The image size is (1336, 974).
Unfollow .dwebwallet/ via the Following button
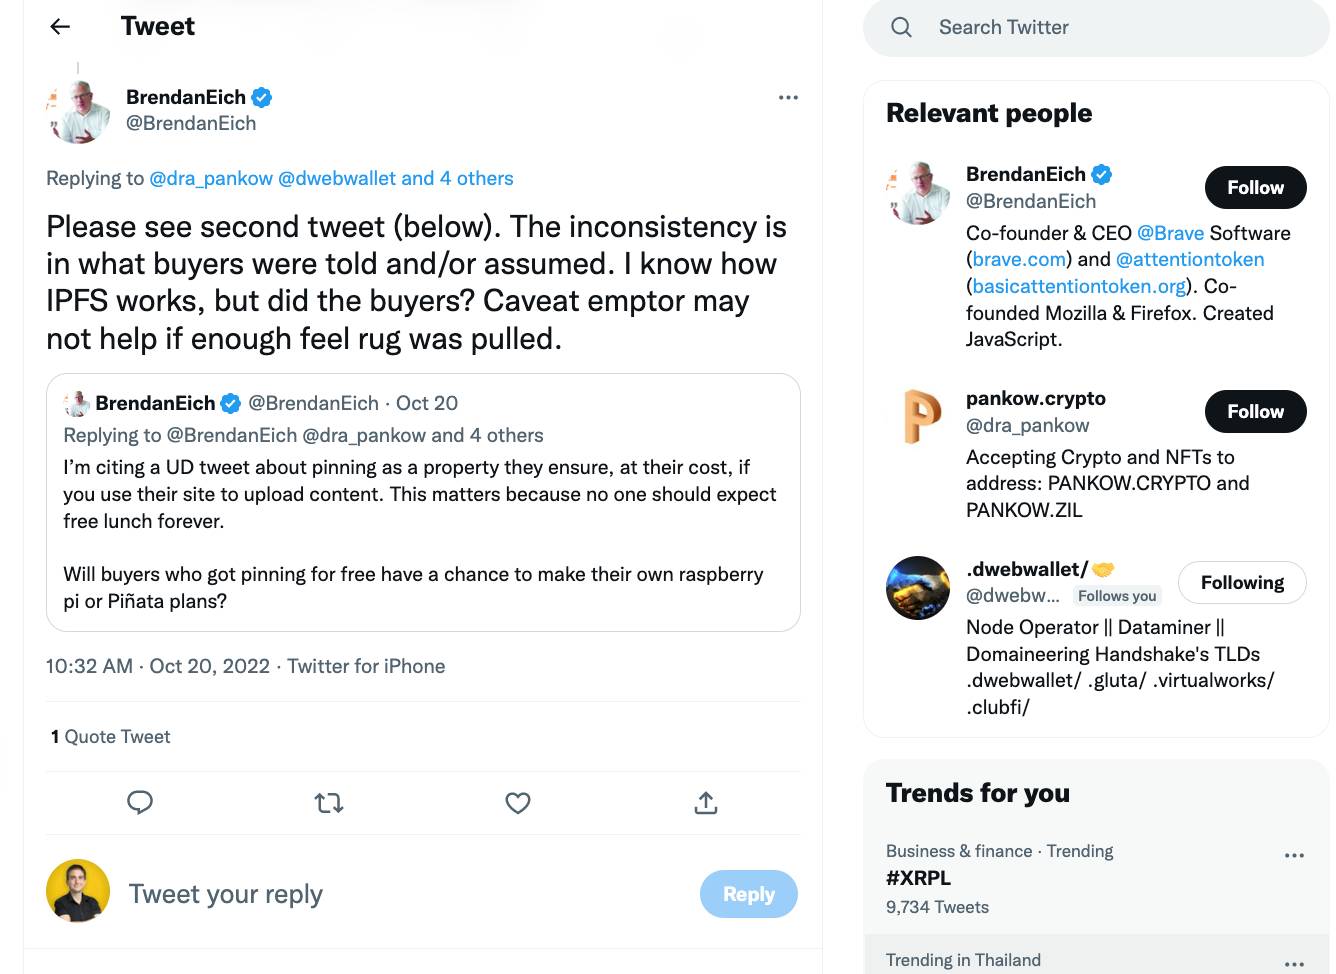tap(1242, 582)
